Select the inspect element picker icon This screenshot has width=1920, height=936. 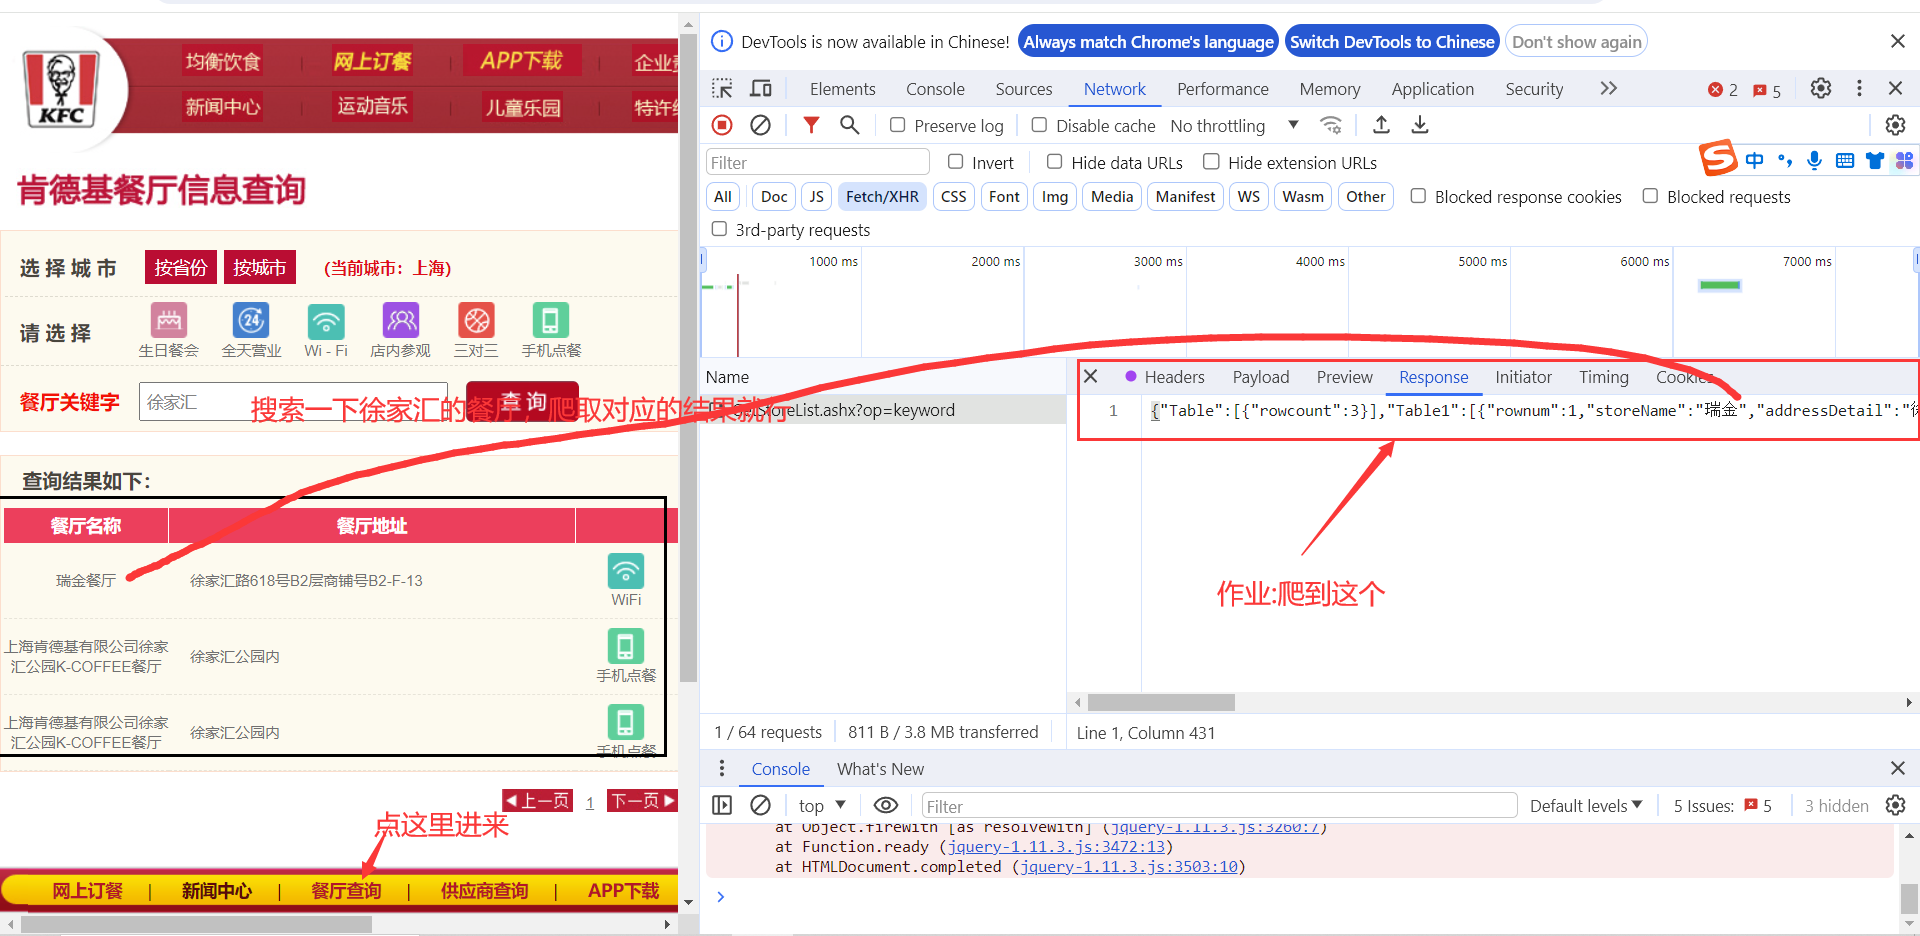click(x=722, y=89)
